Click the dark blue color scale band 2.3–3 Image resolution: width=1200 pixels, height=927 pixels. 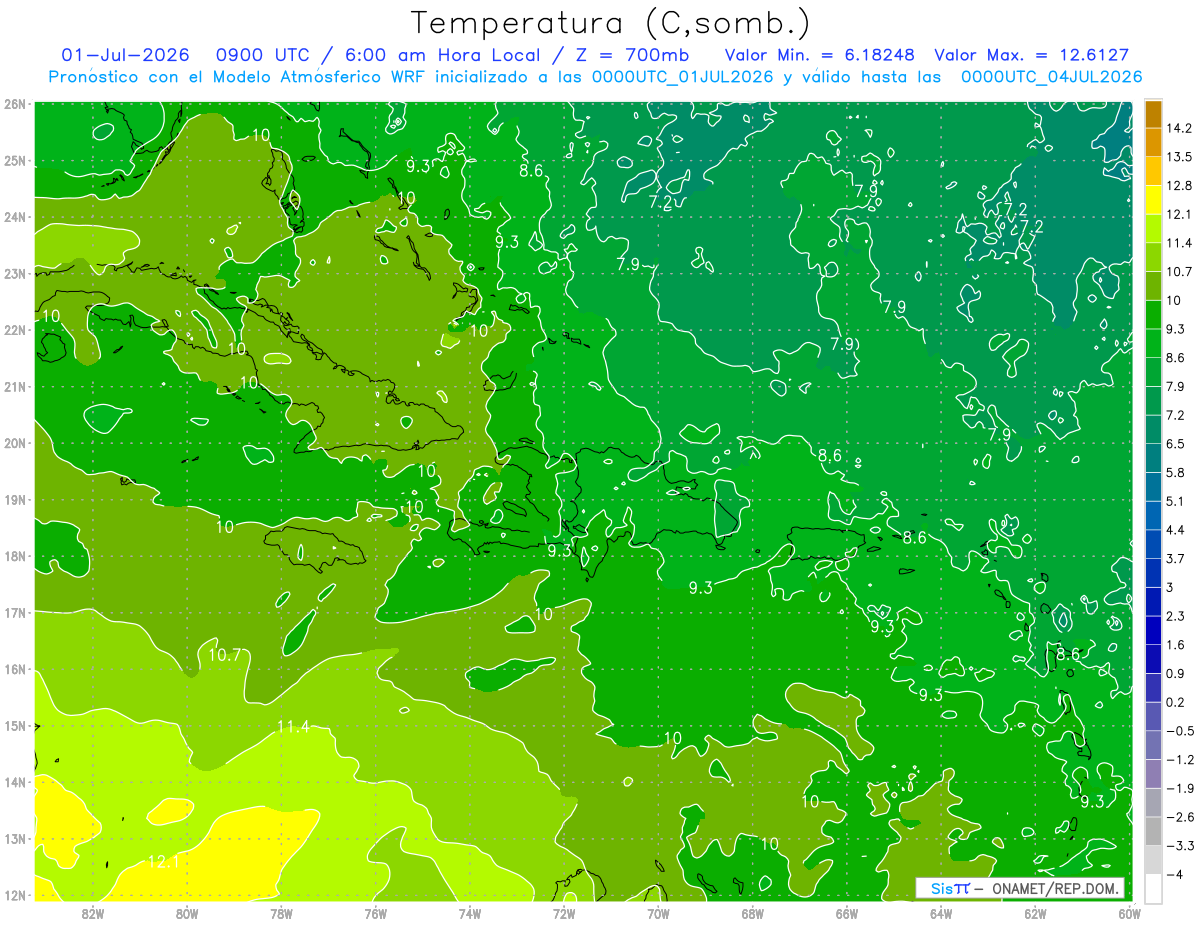pos(1153,602)
